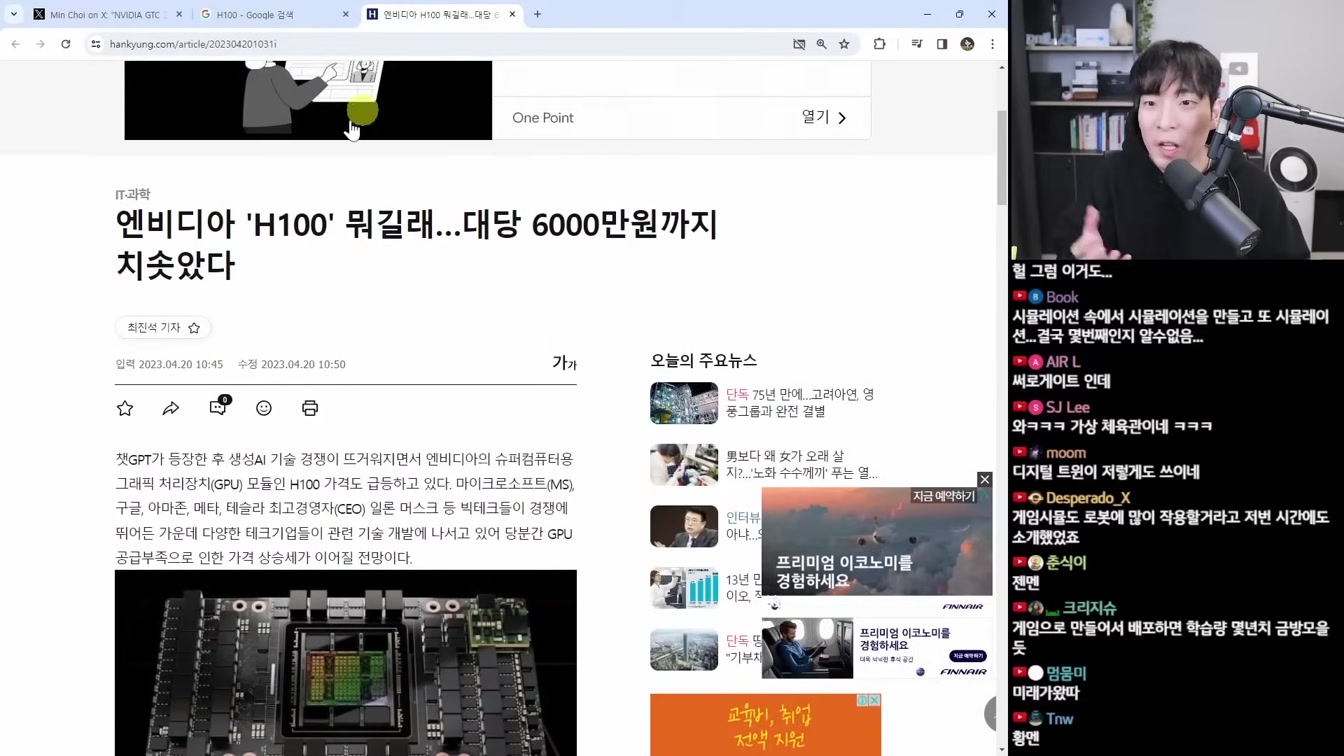Go forward to the next page

(x=40, y=44)
